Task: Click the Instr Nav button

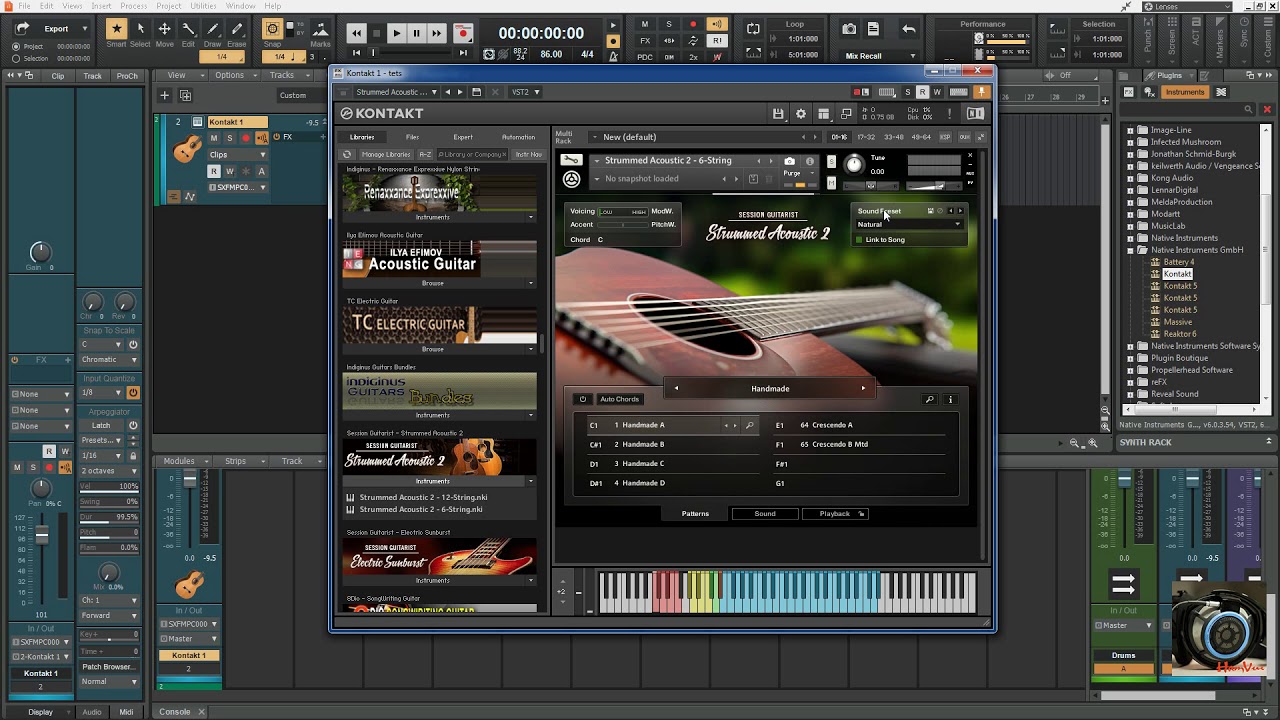Action: [x=528, y=155]
